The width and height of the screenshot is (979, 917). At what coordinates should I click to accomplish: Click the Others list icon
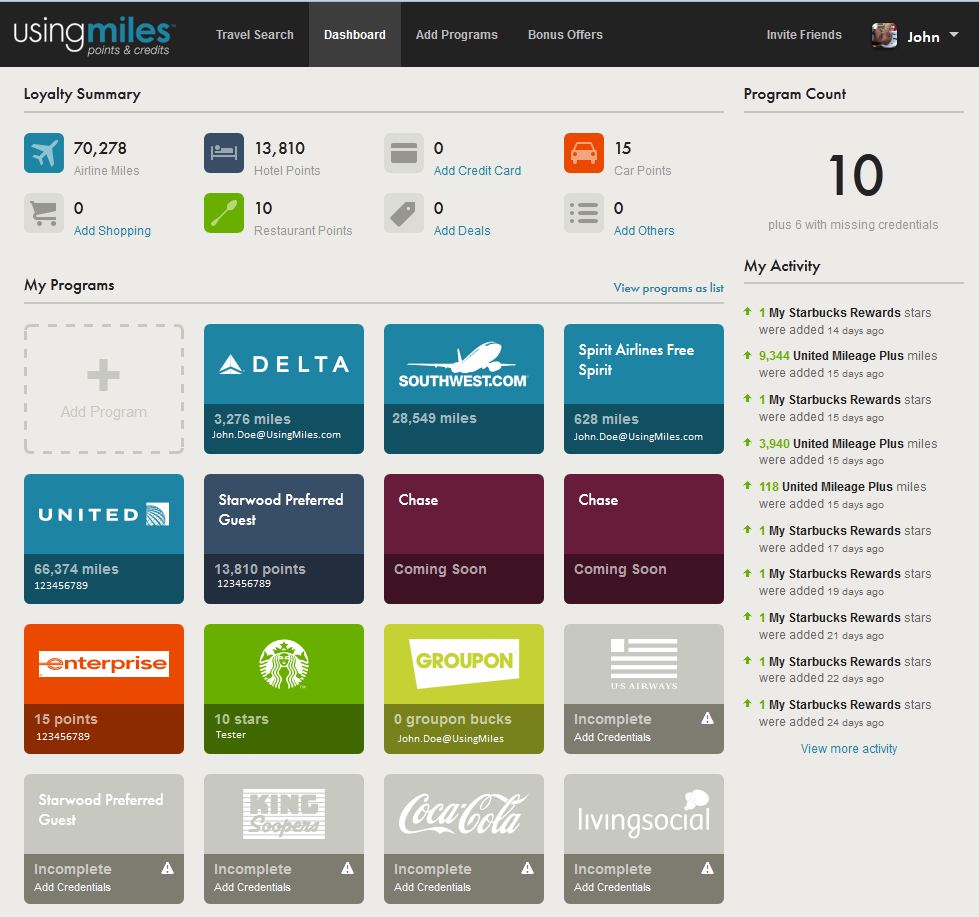tap(584, 213)
